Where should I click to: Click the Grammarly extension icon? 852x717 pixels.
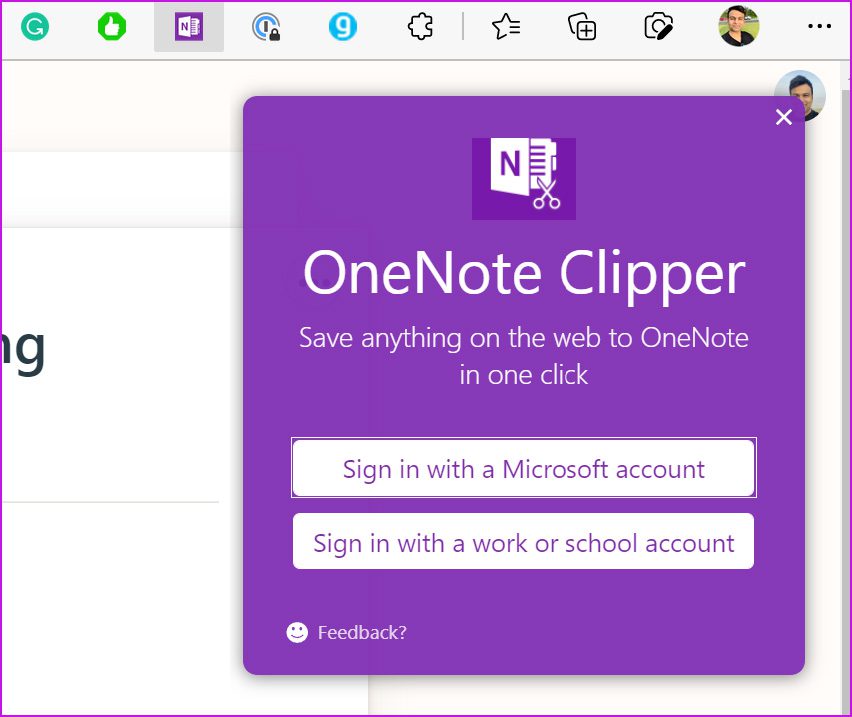point(35,27)
